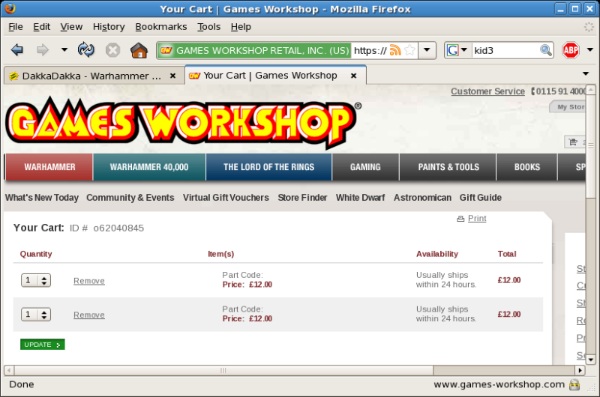
Task: Open the list all tabs dropdown
Action: point(586,74)
